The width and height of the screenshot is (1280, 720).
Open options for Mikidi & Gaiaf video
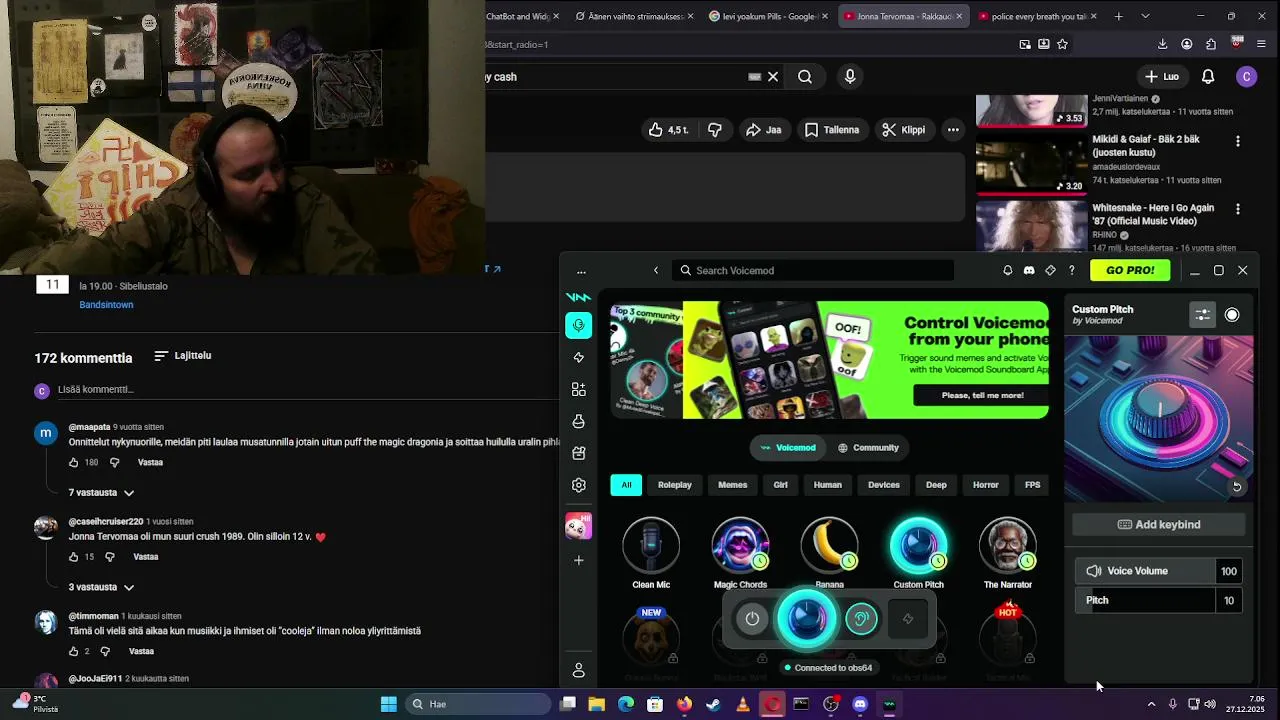click(x=1238, y=142)
